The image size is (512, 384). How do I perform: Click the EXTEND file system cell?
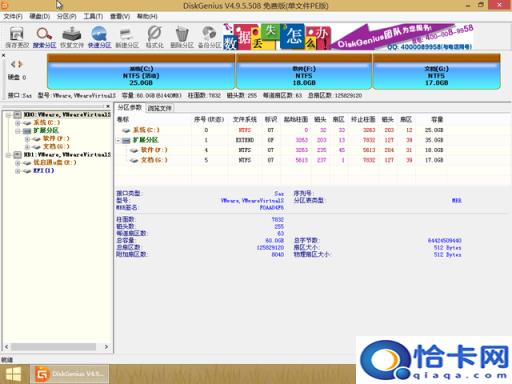(245, 140)
